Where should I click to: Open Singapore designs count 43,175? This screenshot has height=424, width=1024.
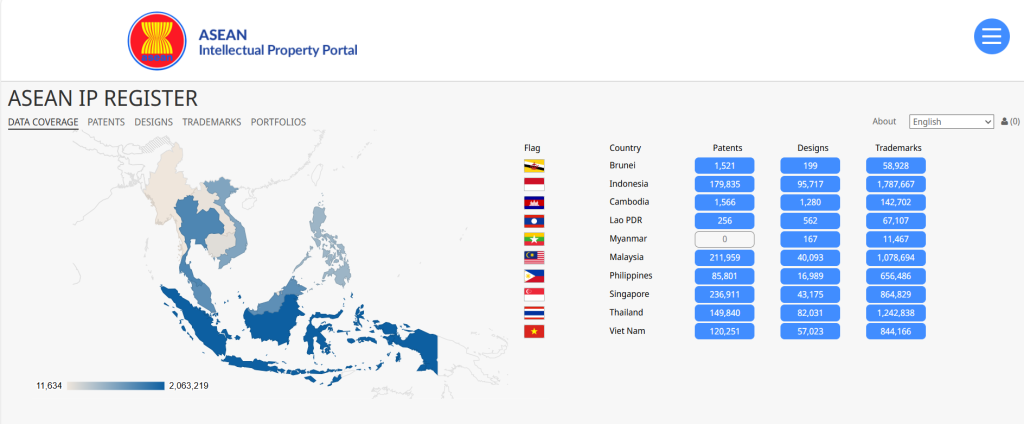pyautogui.click(x=810, y=295)
